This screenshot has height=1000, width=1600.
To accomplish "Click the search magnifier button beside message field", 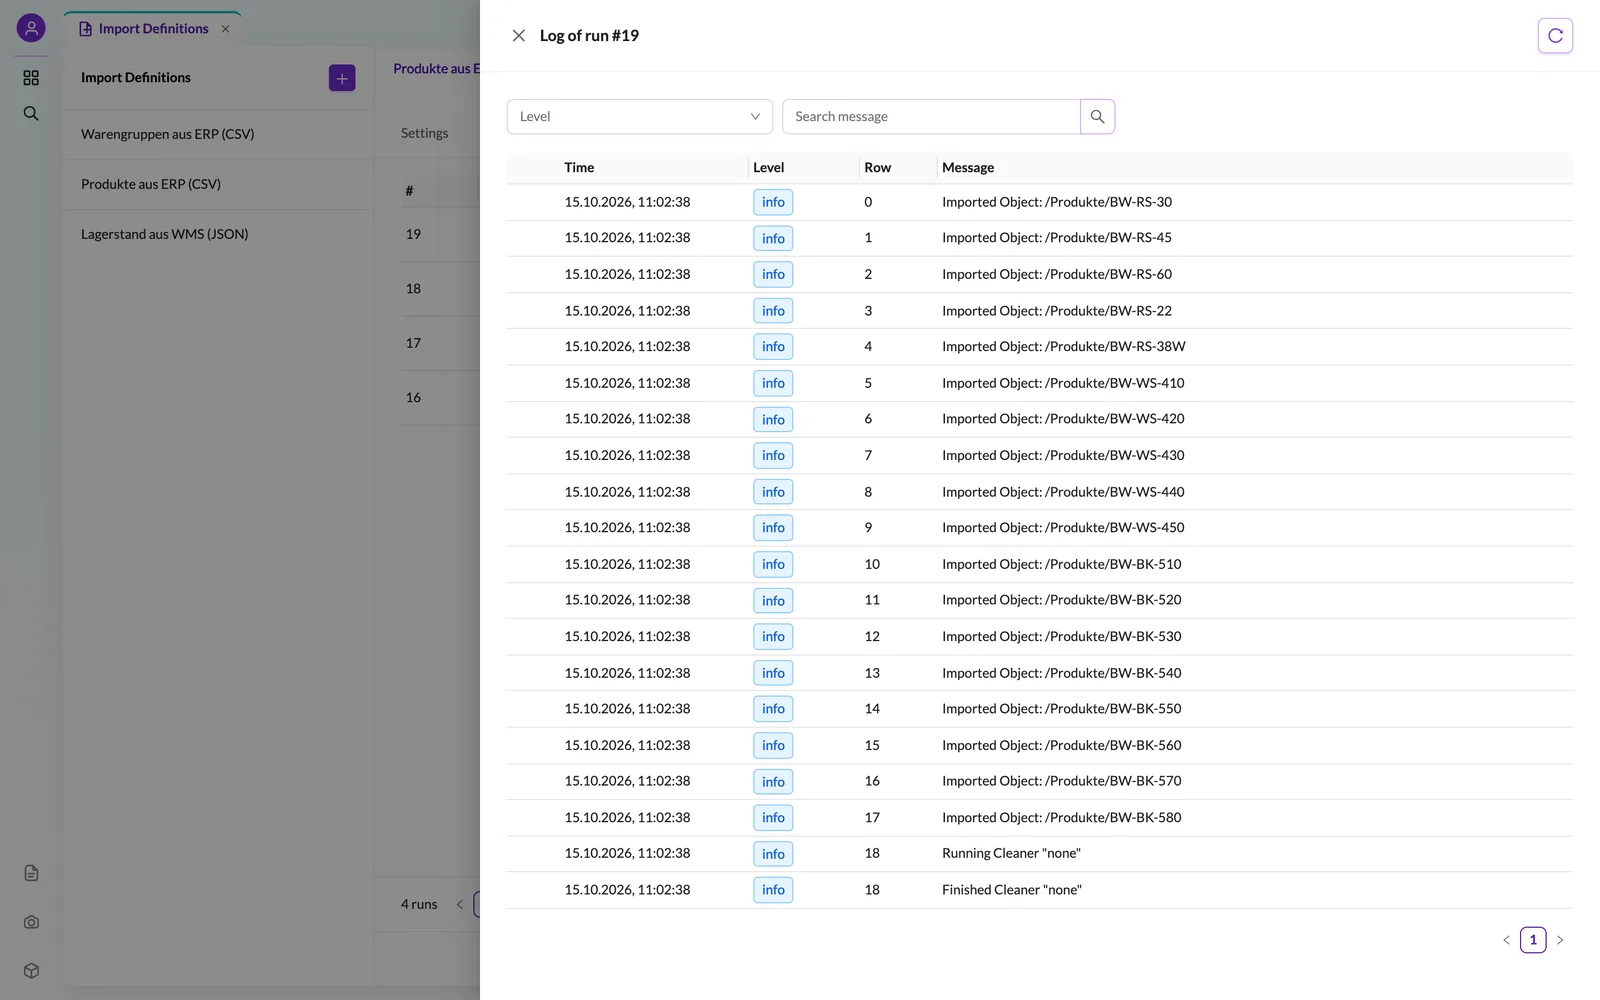I will click(1097, 117).
